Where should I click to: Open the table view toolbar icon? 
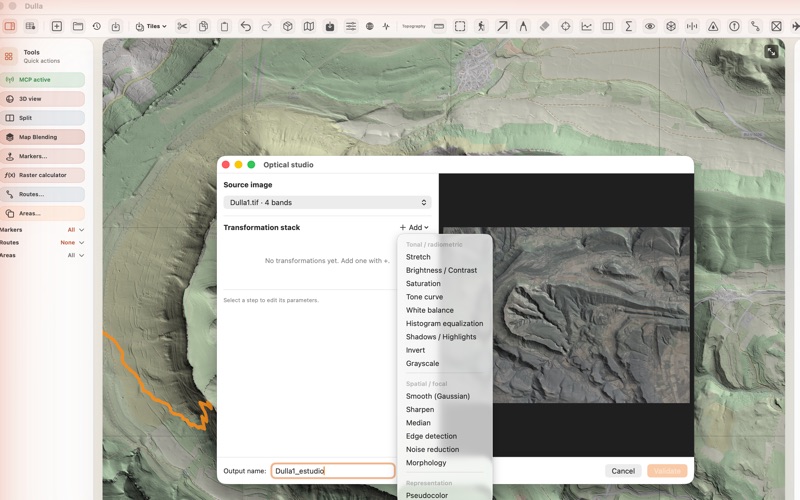[x=31, y=26]
